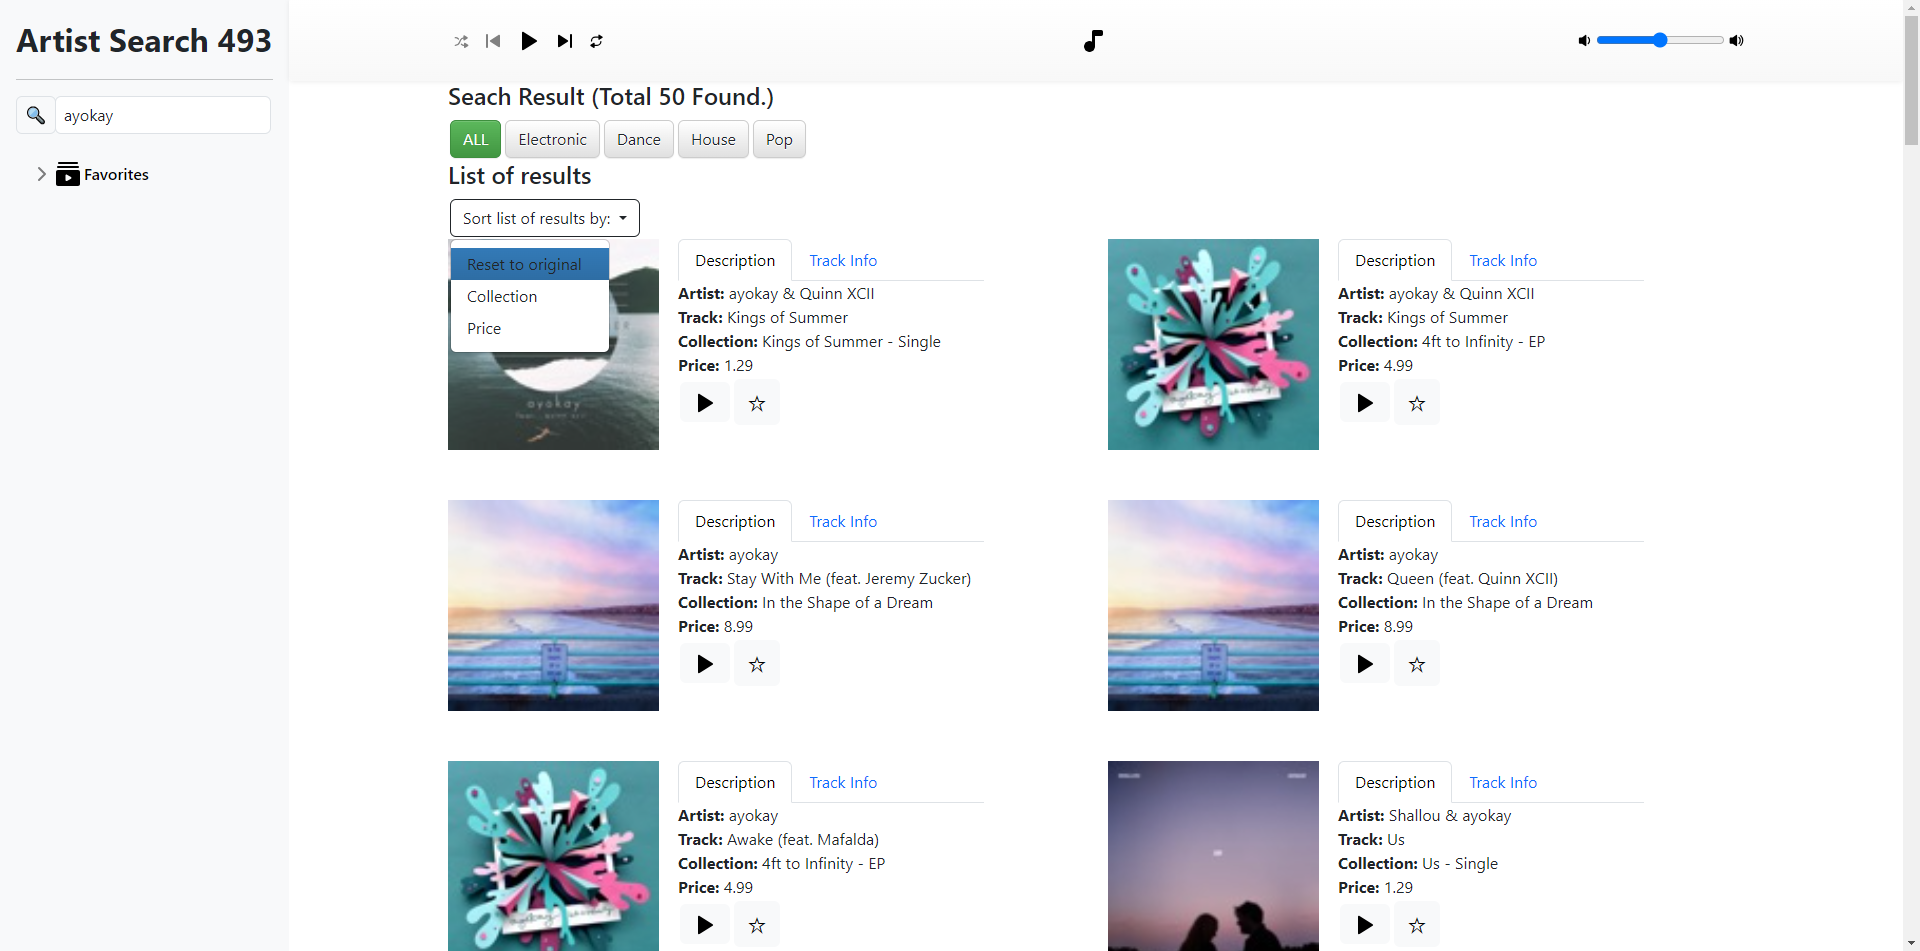The width and height of the screenshot is (1920, 951).
Task: Click the Artist Search 493 title
Action: pos(144,41)
